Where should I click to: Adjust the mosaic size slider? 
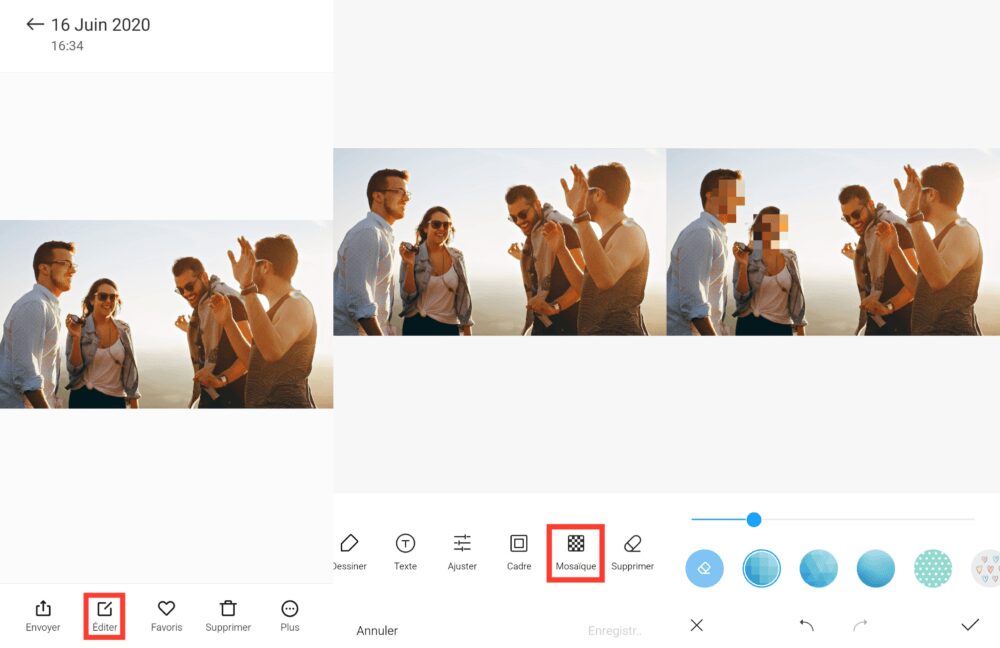(x=753, y=519)
